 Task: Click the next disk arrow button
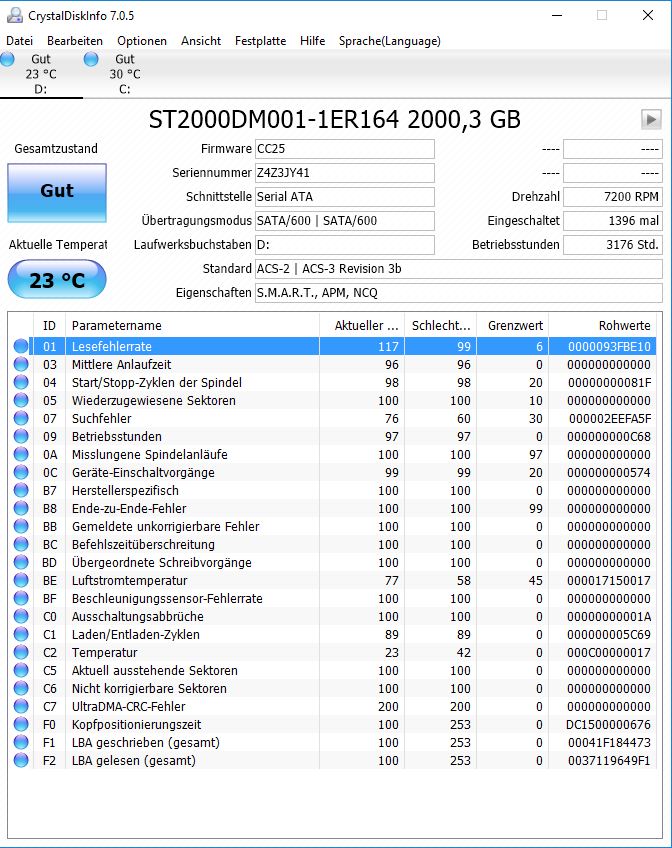point(651,119)
